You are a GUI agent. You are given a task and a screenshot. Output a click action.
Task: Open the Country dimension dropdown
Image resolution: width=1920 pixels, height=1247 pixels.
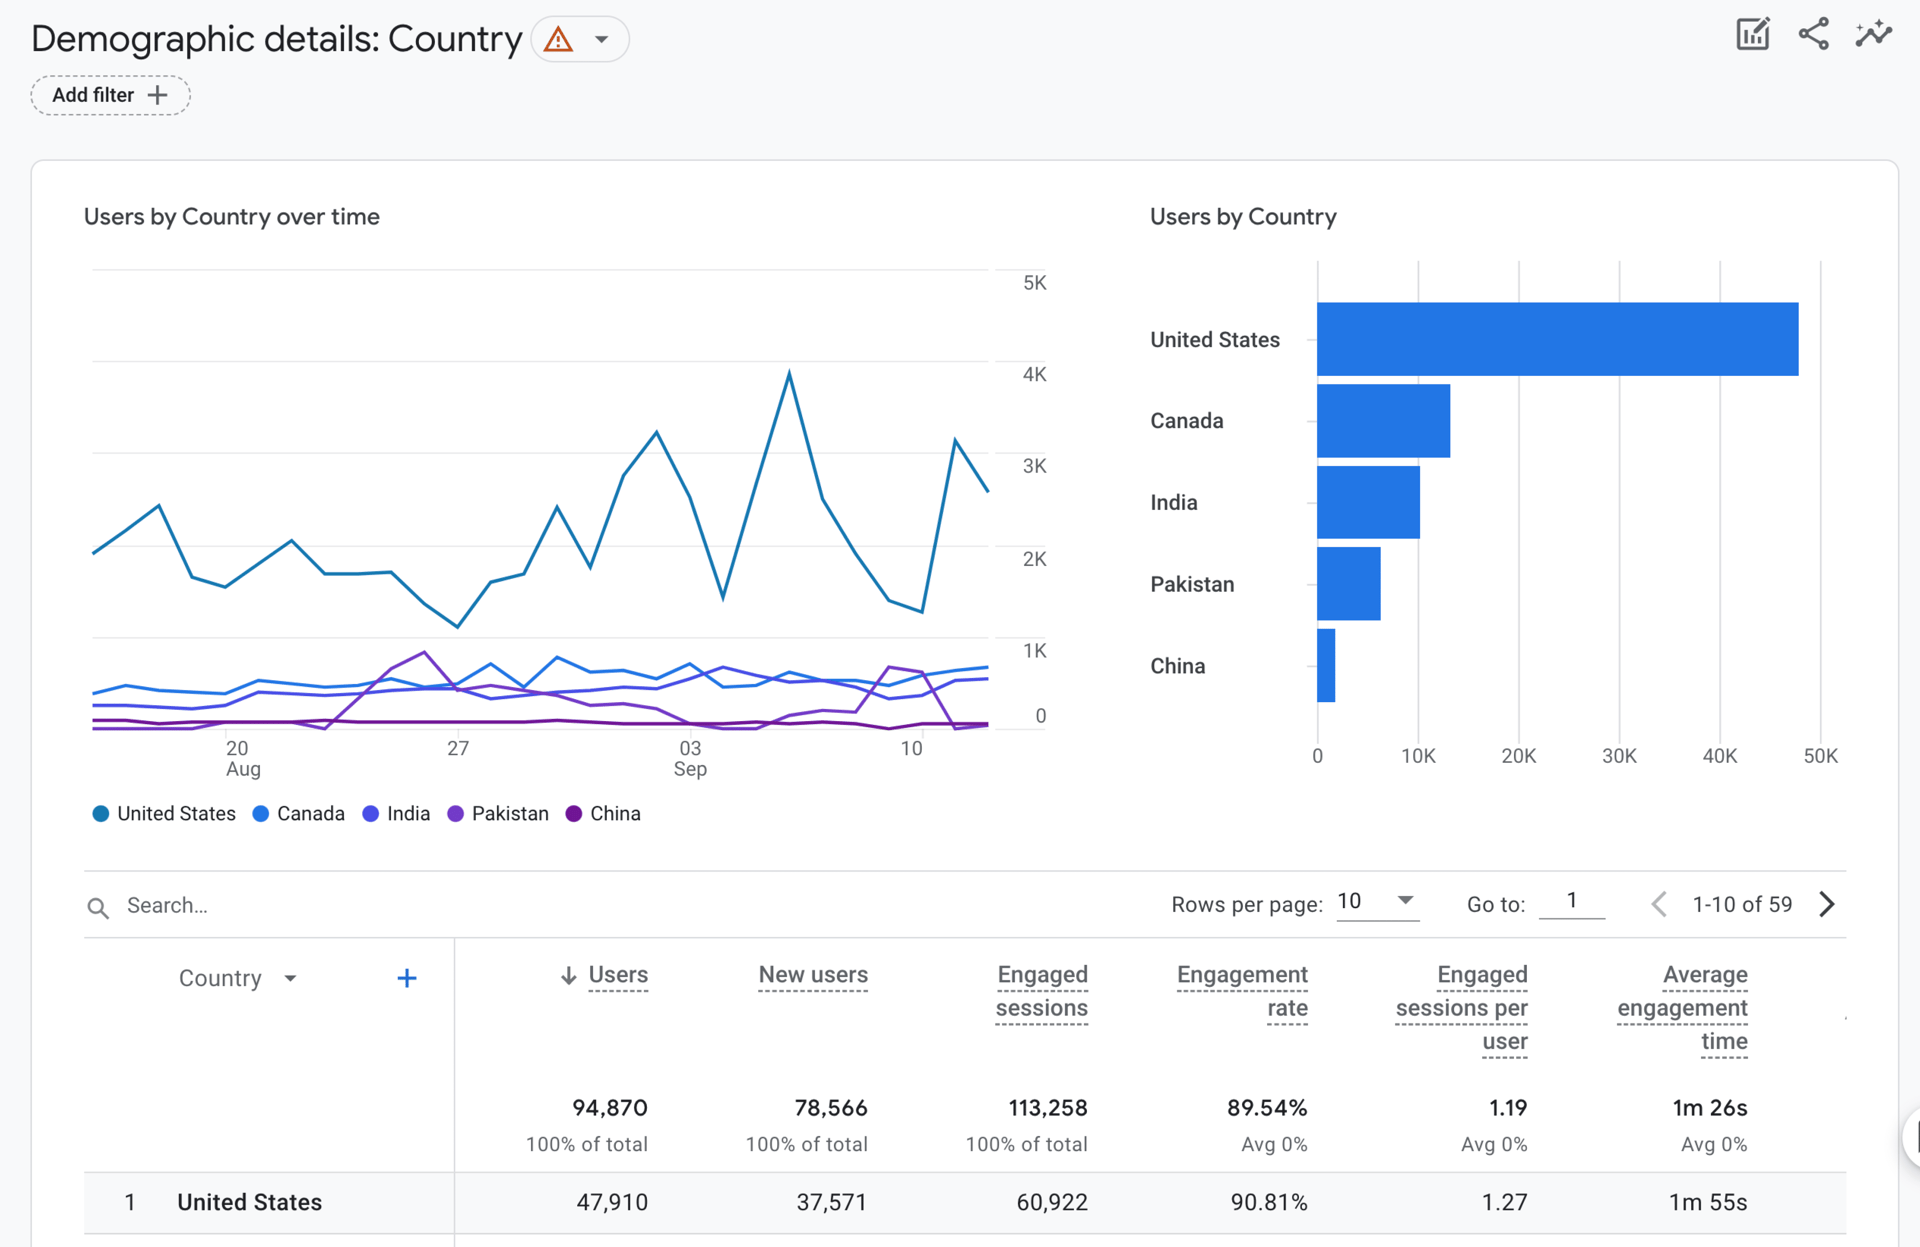[291, 978]
